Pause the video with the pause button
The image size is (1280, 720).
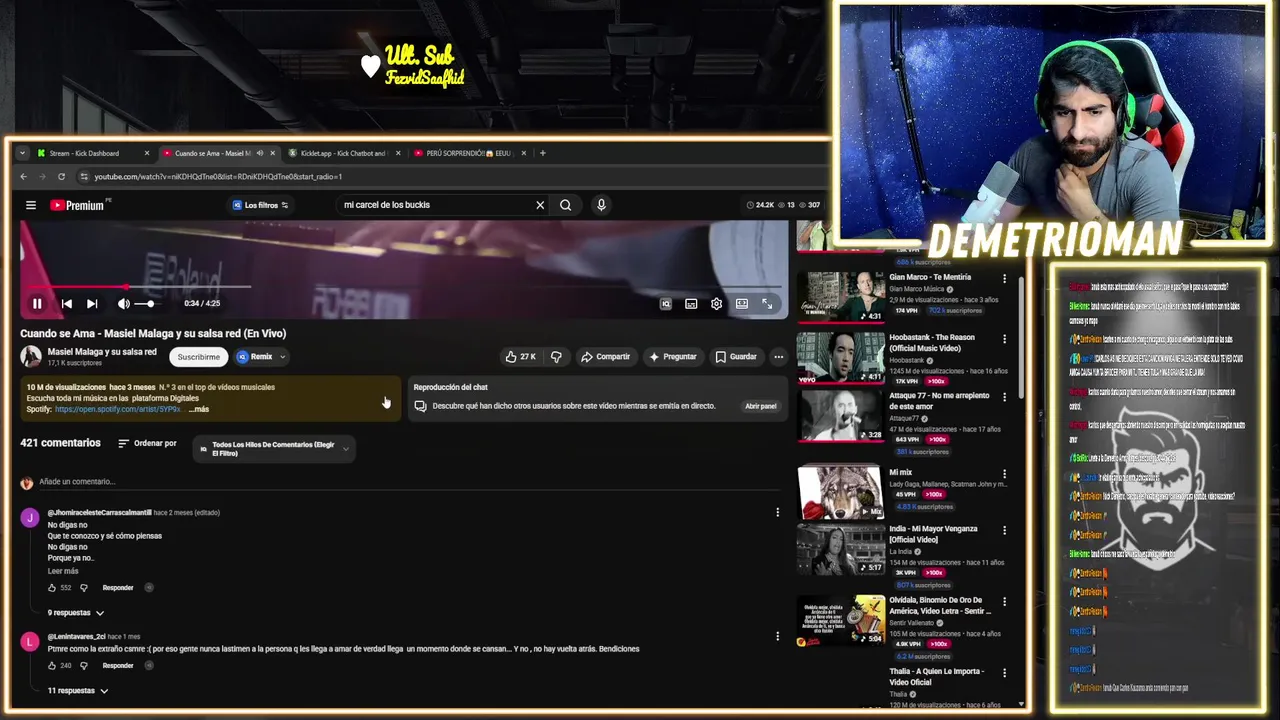coord(37,304)
